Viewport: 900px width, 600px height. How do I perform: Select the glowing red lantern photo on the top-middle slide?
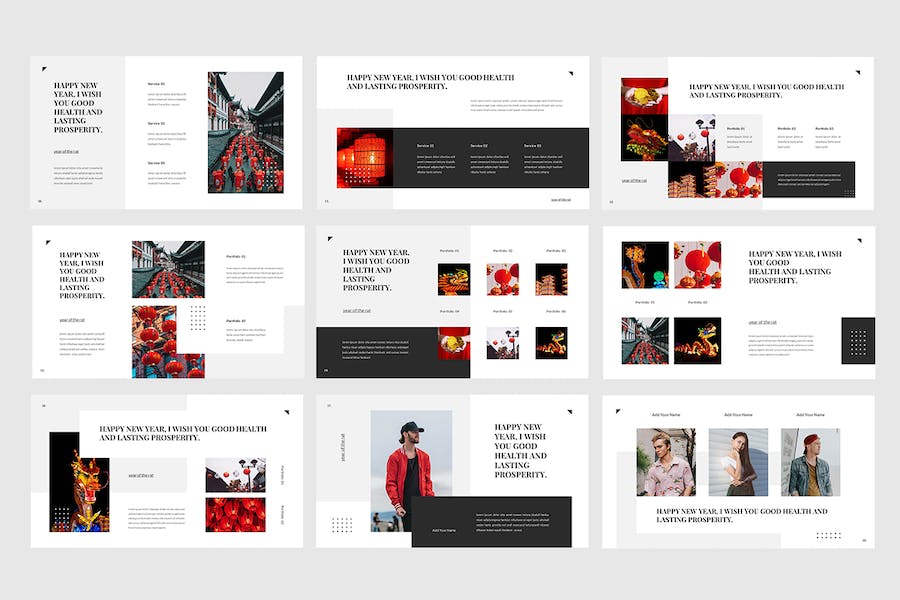364,157
